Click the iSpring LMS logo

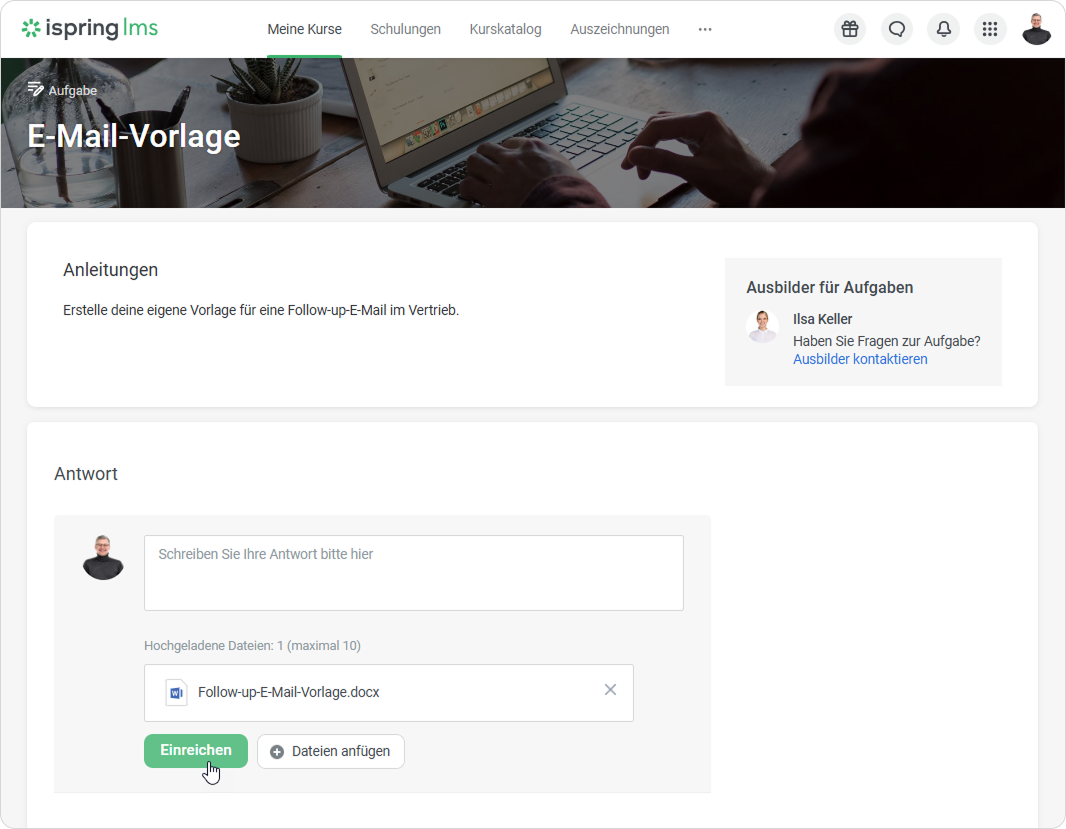point(90,29)
